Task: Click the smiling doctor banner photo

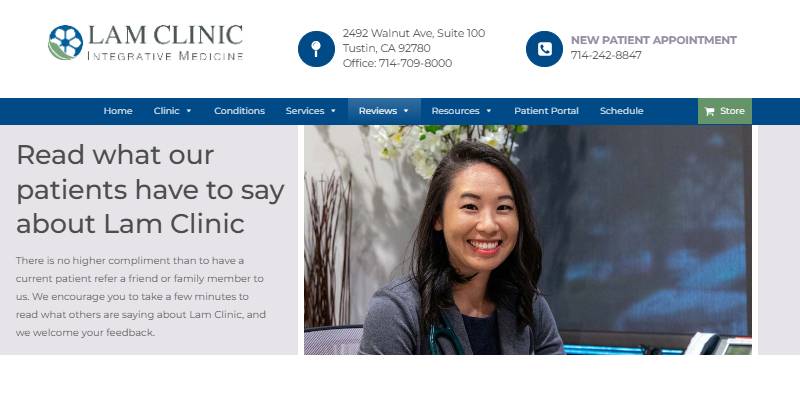Action: point(528,240)
